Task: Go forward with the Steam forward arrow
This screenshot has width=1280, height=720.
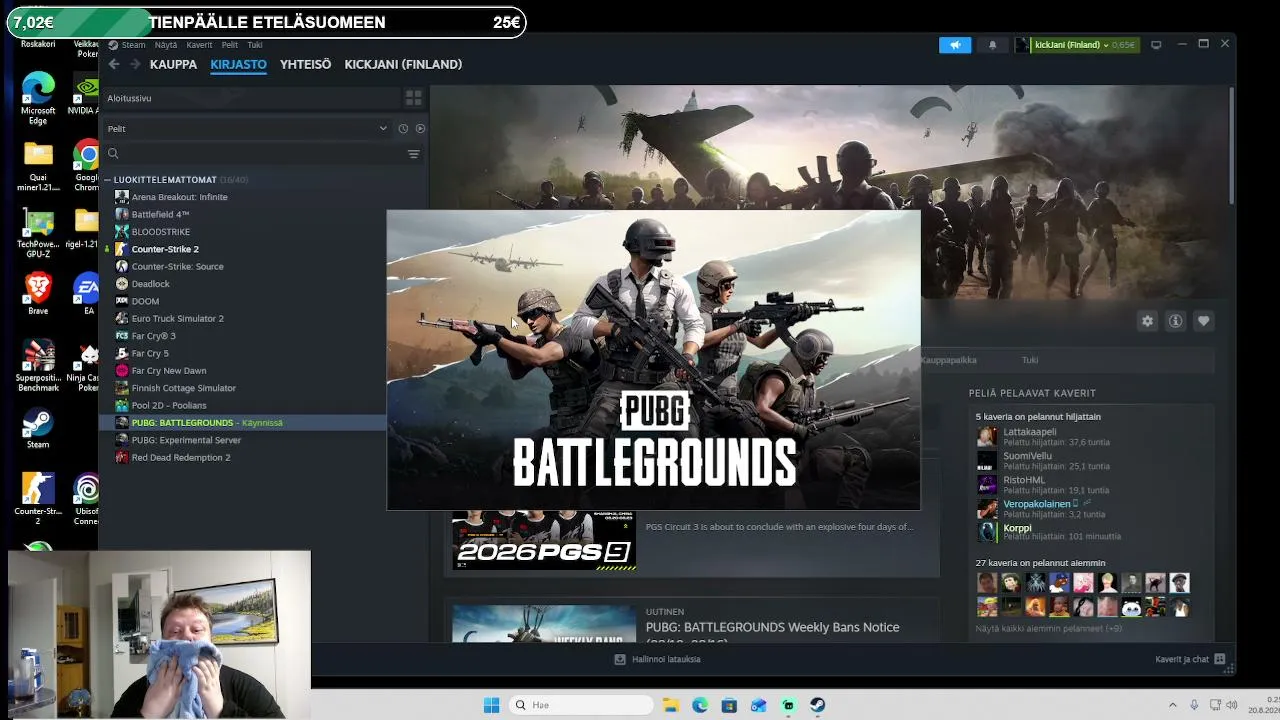Action: 135,64
